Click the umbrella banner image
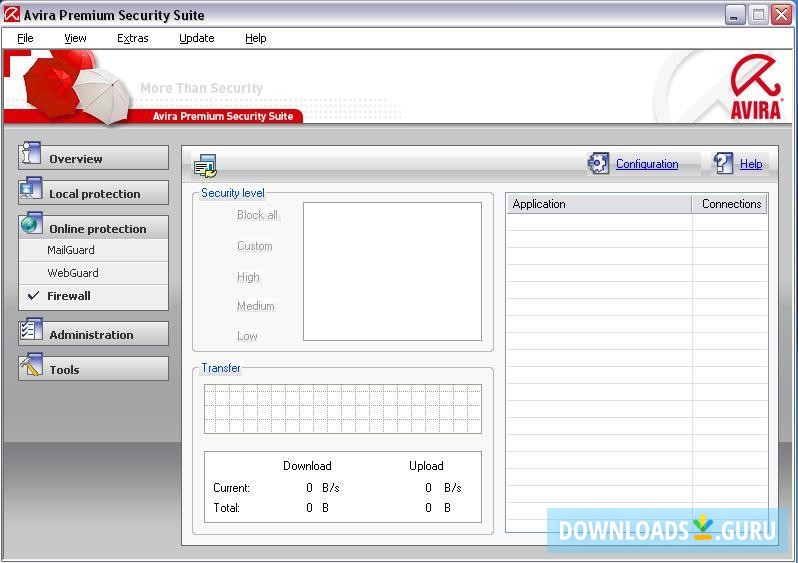798x563 pixels. click(76, 87)
